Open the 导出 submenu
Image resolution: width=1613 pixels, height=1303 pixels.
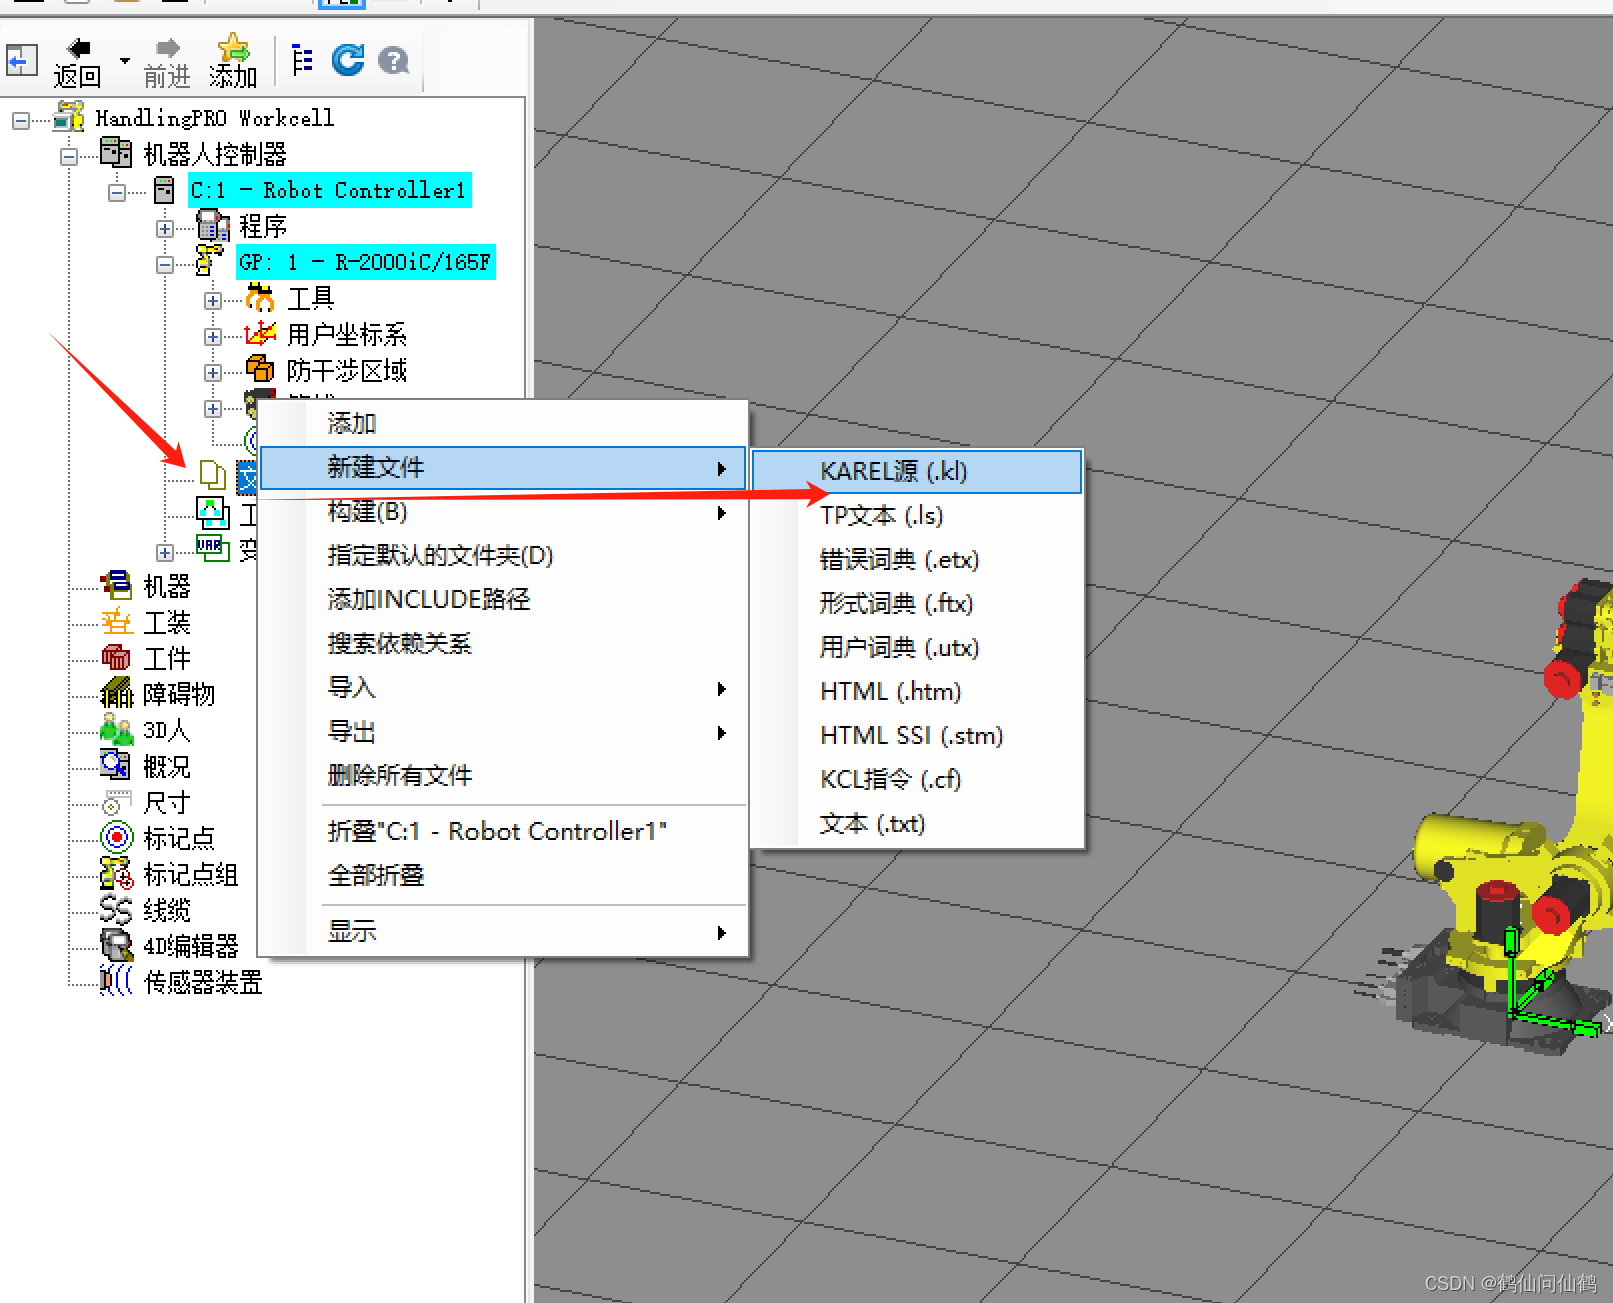pos(503,732)
